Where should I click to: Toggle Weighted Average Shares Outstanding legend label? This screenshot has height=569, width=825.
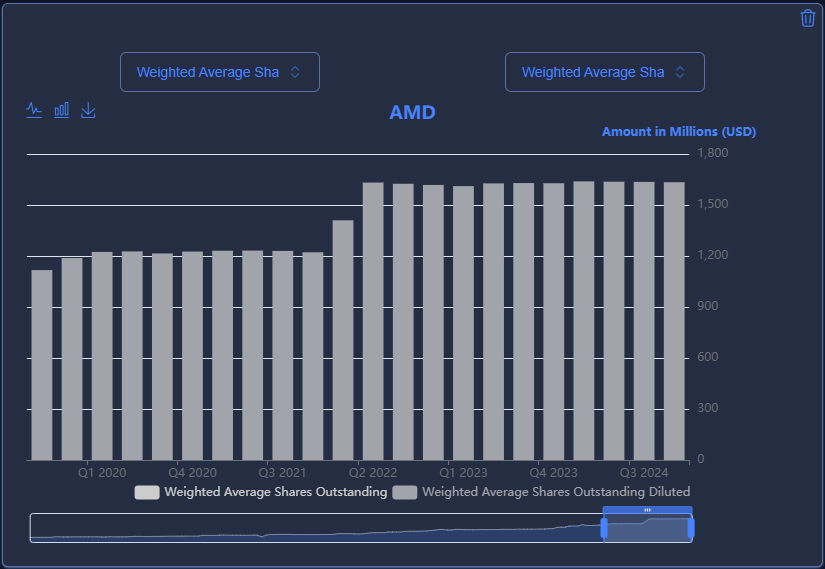(x=275, y=492)
